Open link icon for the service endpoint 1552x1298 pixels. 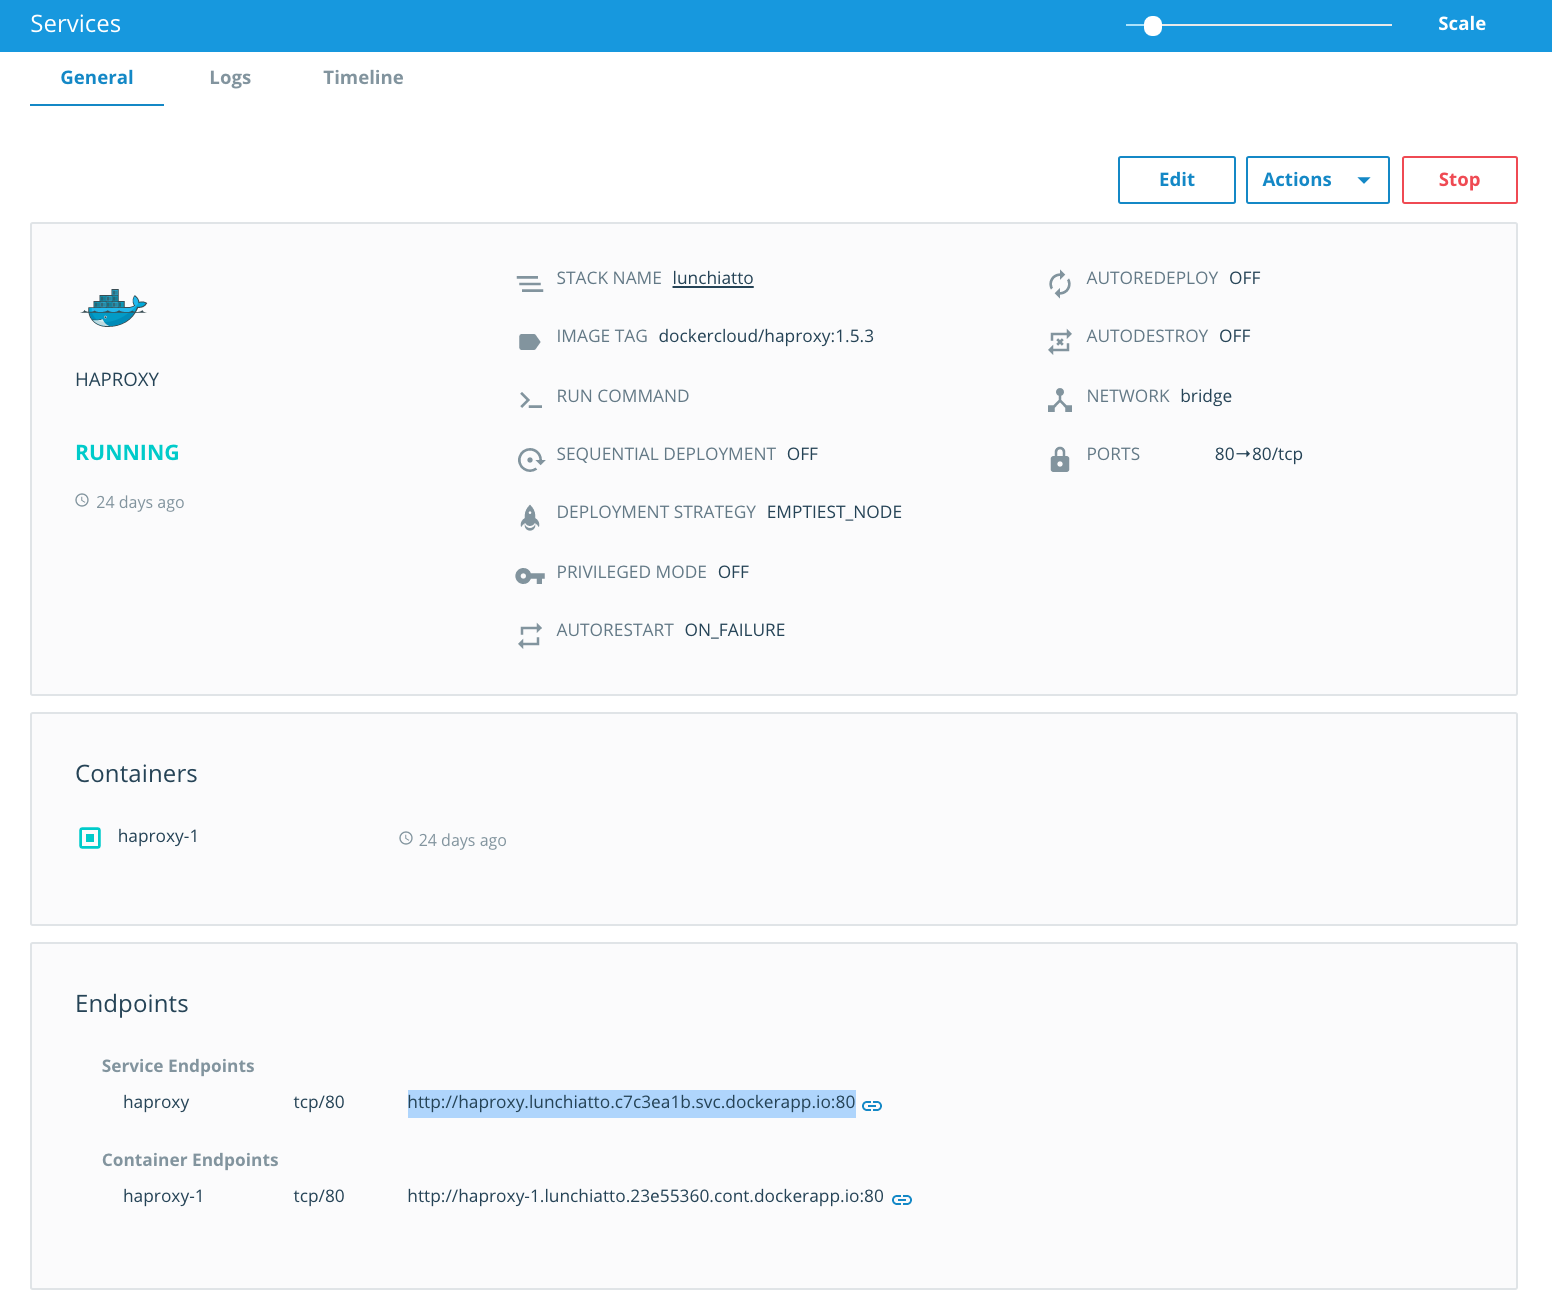point(872,1106)
